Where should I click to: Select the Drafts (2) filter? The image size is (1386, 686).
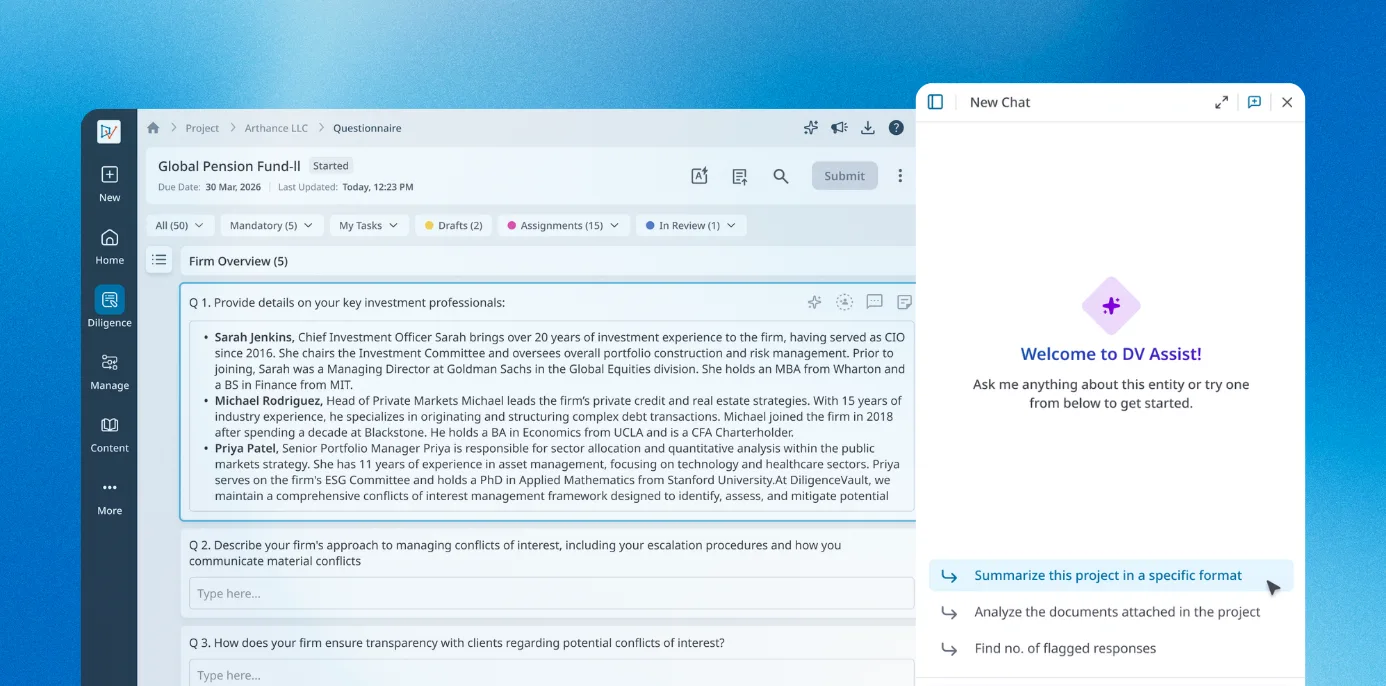click(x=453, y=226)
